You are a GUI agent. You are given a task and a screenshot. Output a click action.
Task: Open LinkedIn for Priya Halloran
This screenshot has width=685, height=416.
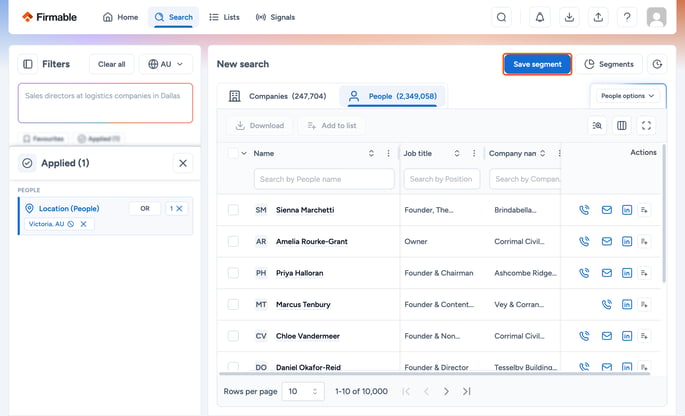point(627,273)
